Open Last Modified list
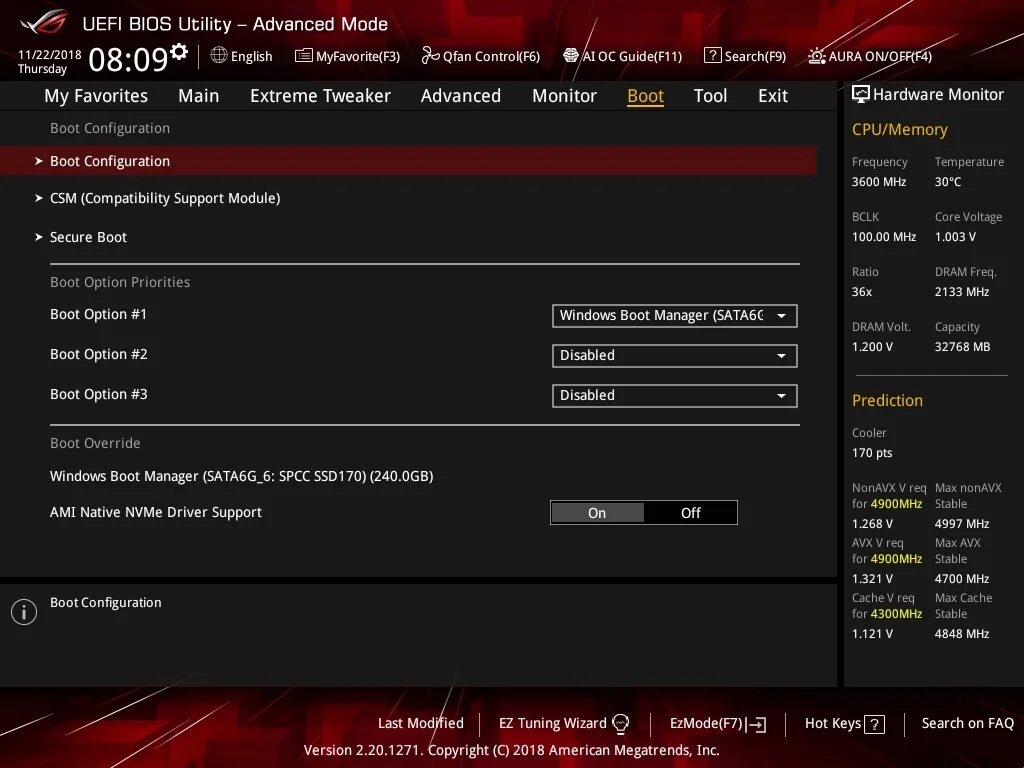 421,723
